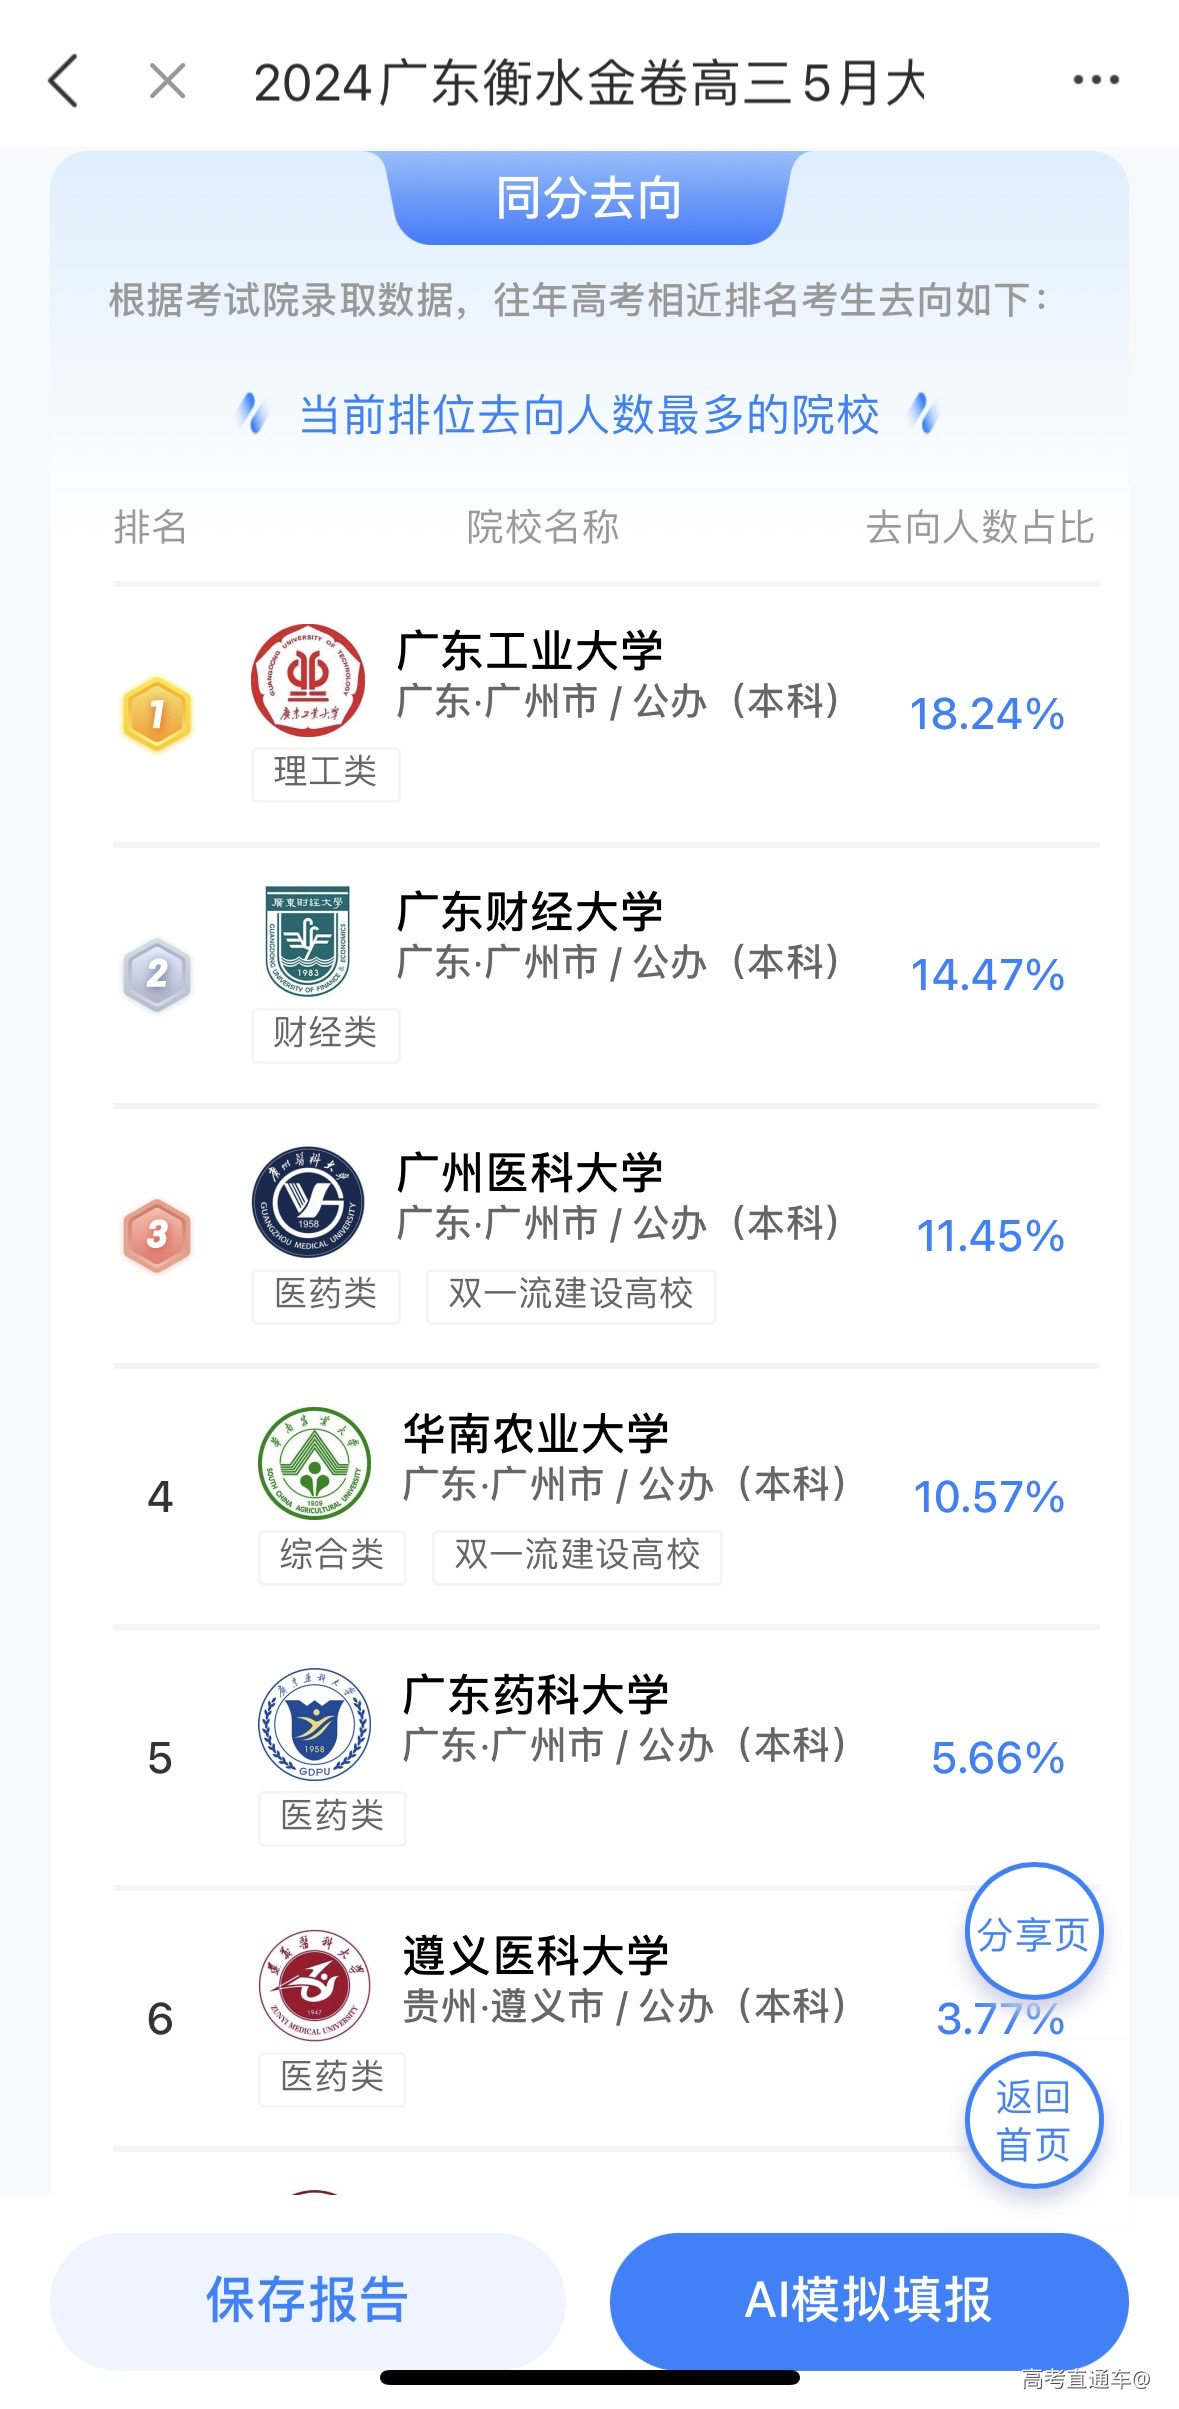The image size is (1179, 2409).
Task: Tap the back arrow icon
Action: point(64,81)
